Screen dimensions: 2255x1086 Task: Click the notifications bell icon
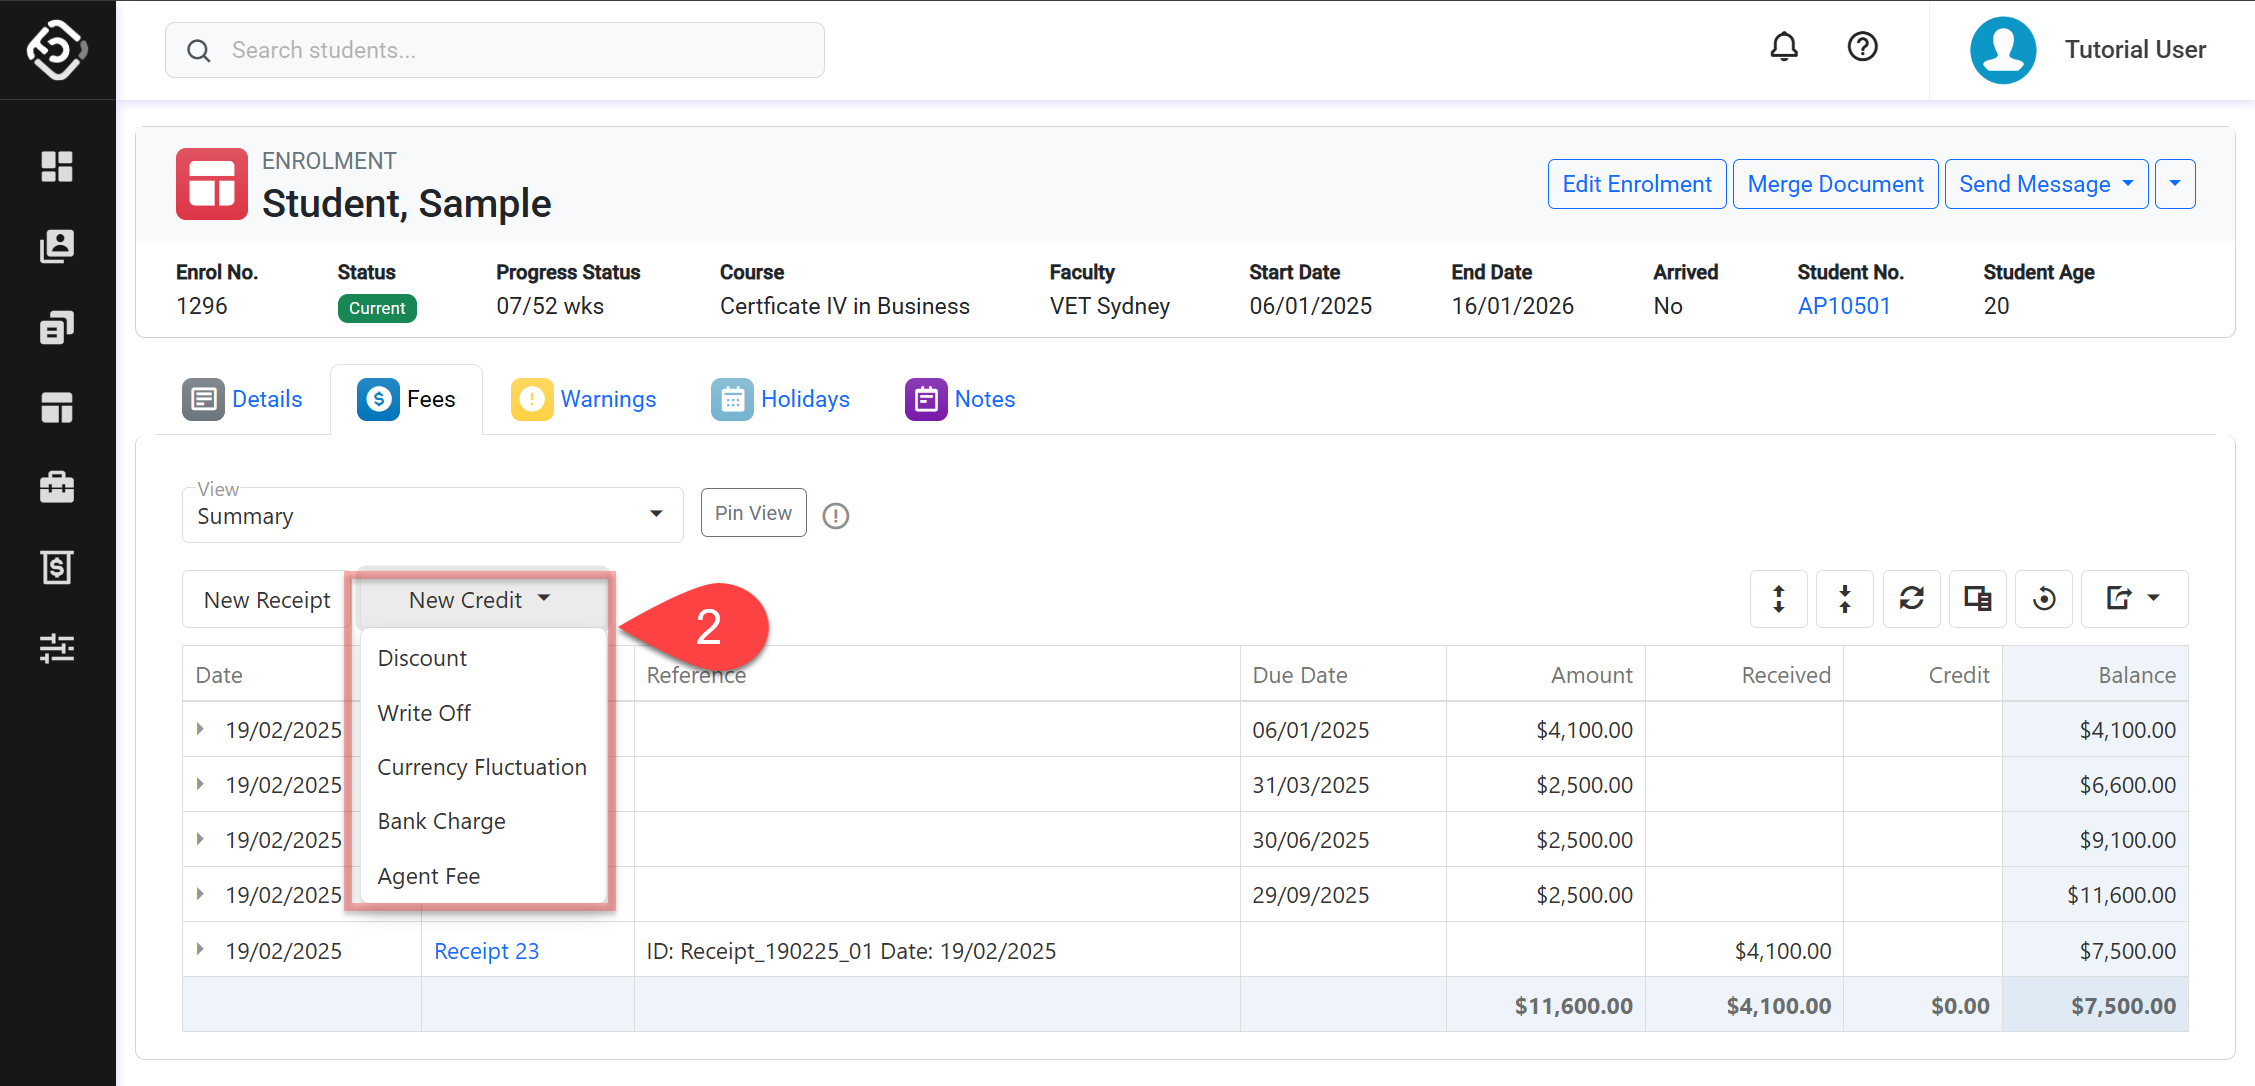[x=1784, y=47]
